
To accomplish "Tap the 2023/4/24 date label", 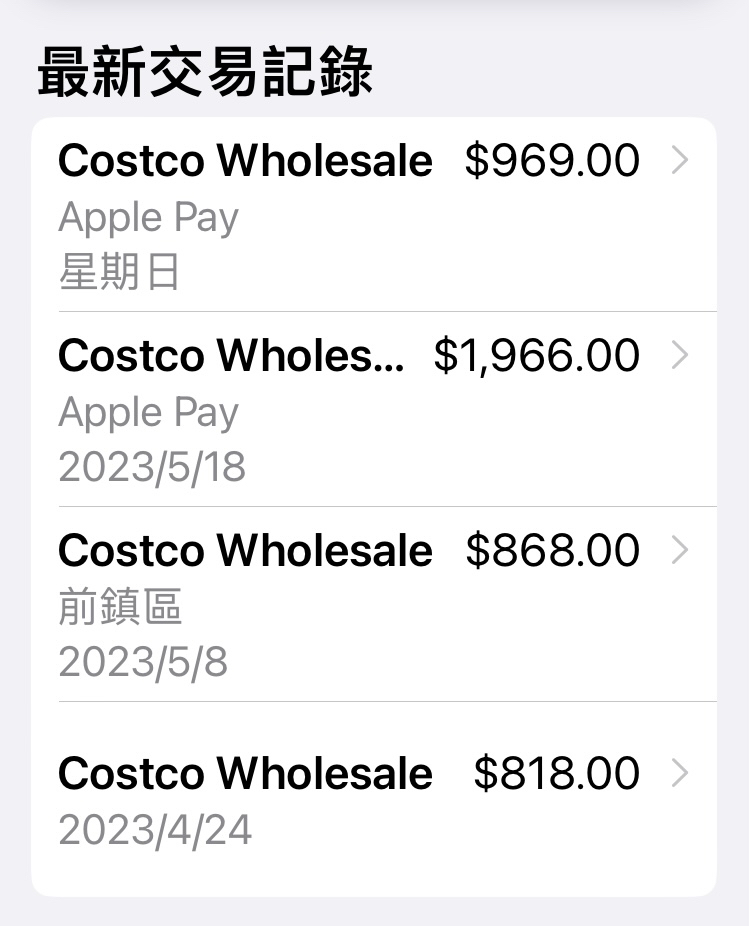I will coord(155,830).
